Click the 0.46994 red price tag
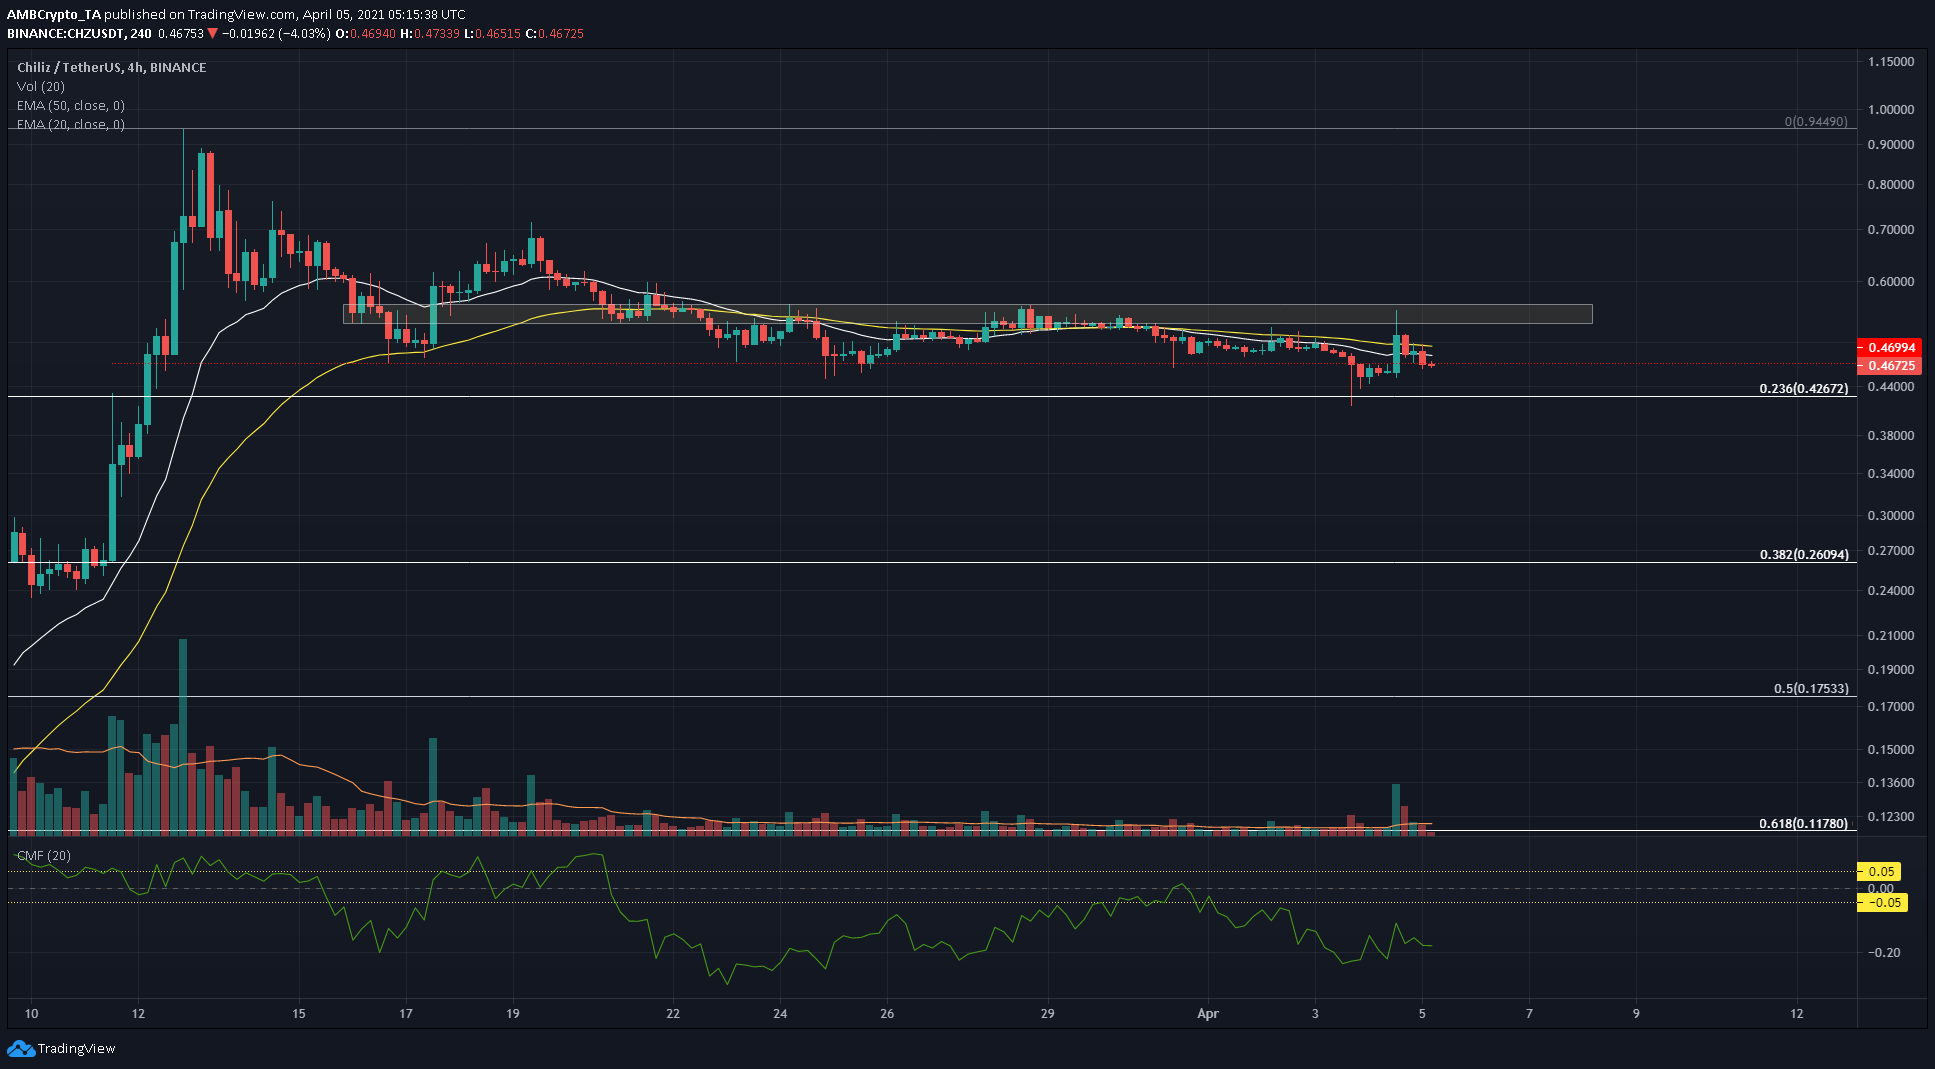Screen dimensions: 1935x1069 click(x=1888, y=348)
